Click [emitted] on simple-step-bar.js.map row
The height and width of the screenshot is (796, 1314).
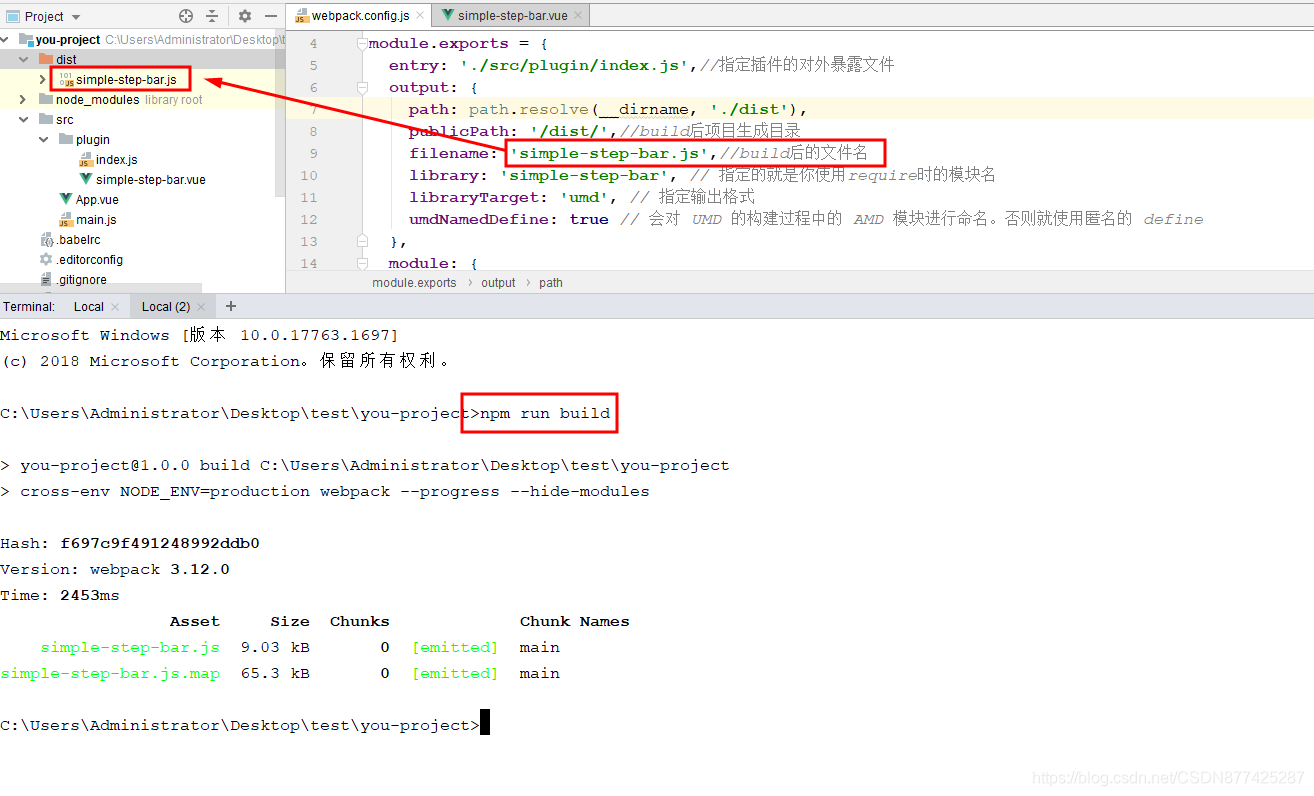(x=455, y=673)
